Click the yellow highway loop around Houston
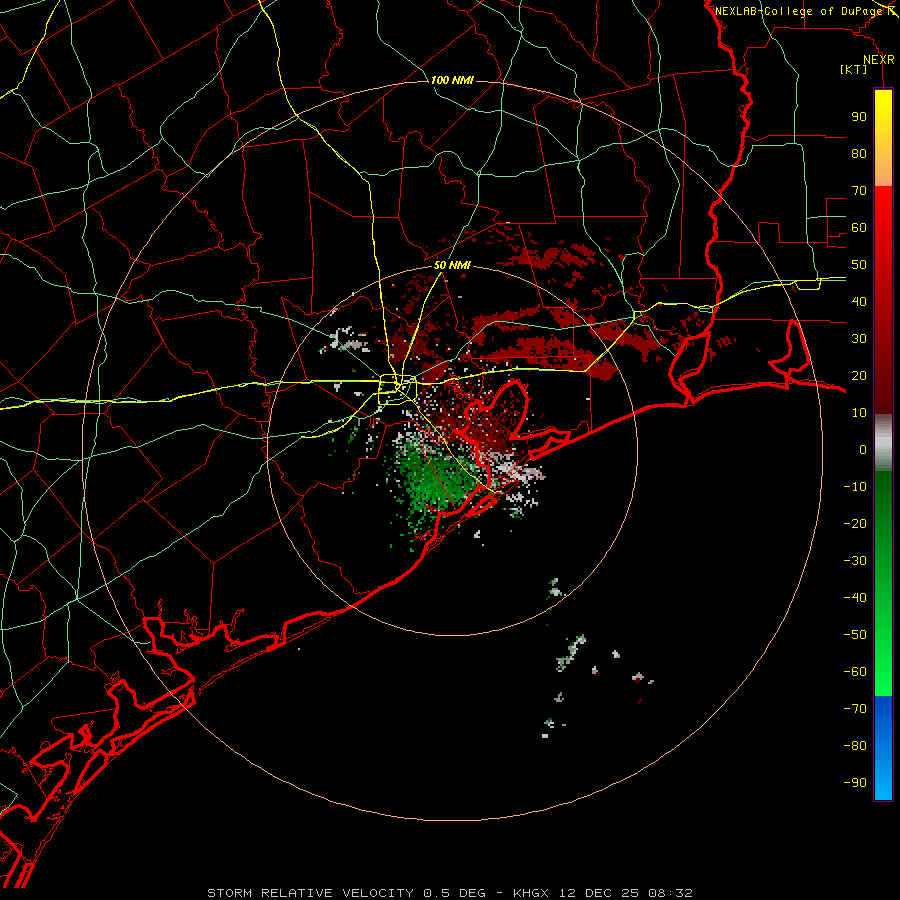900x900 pixels. click(x=397, y=389)
